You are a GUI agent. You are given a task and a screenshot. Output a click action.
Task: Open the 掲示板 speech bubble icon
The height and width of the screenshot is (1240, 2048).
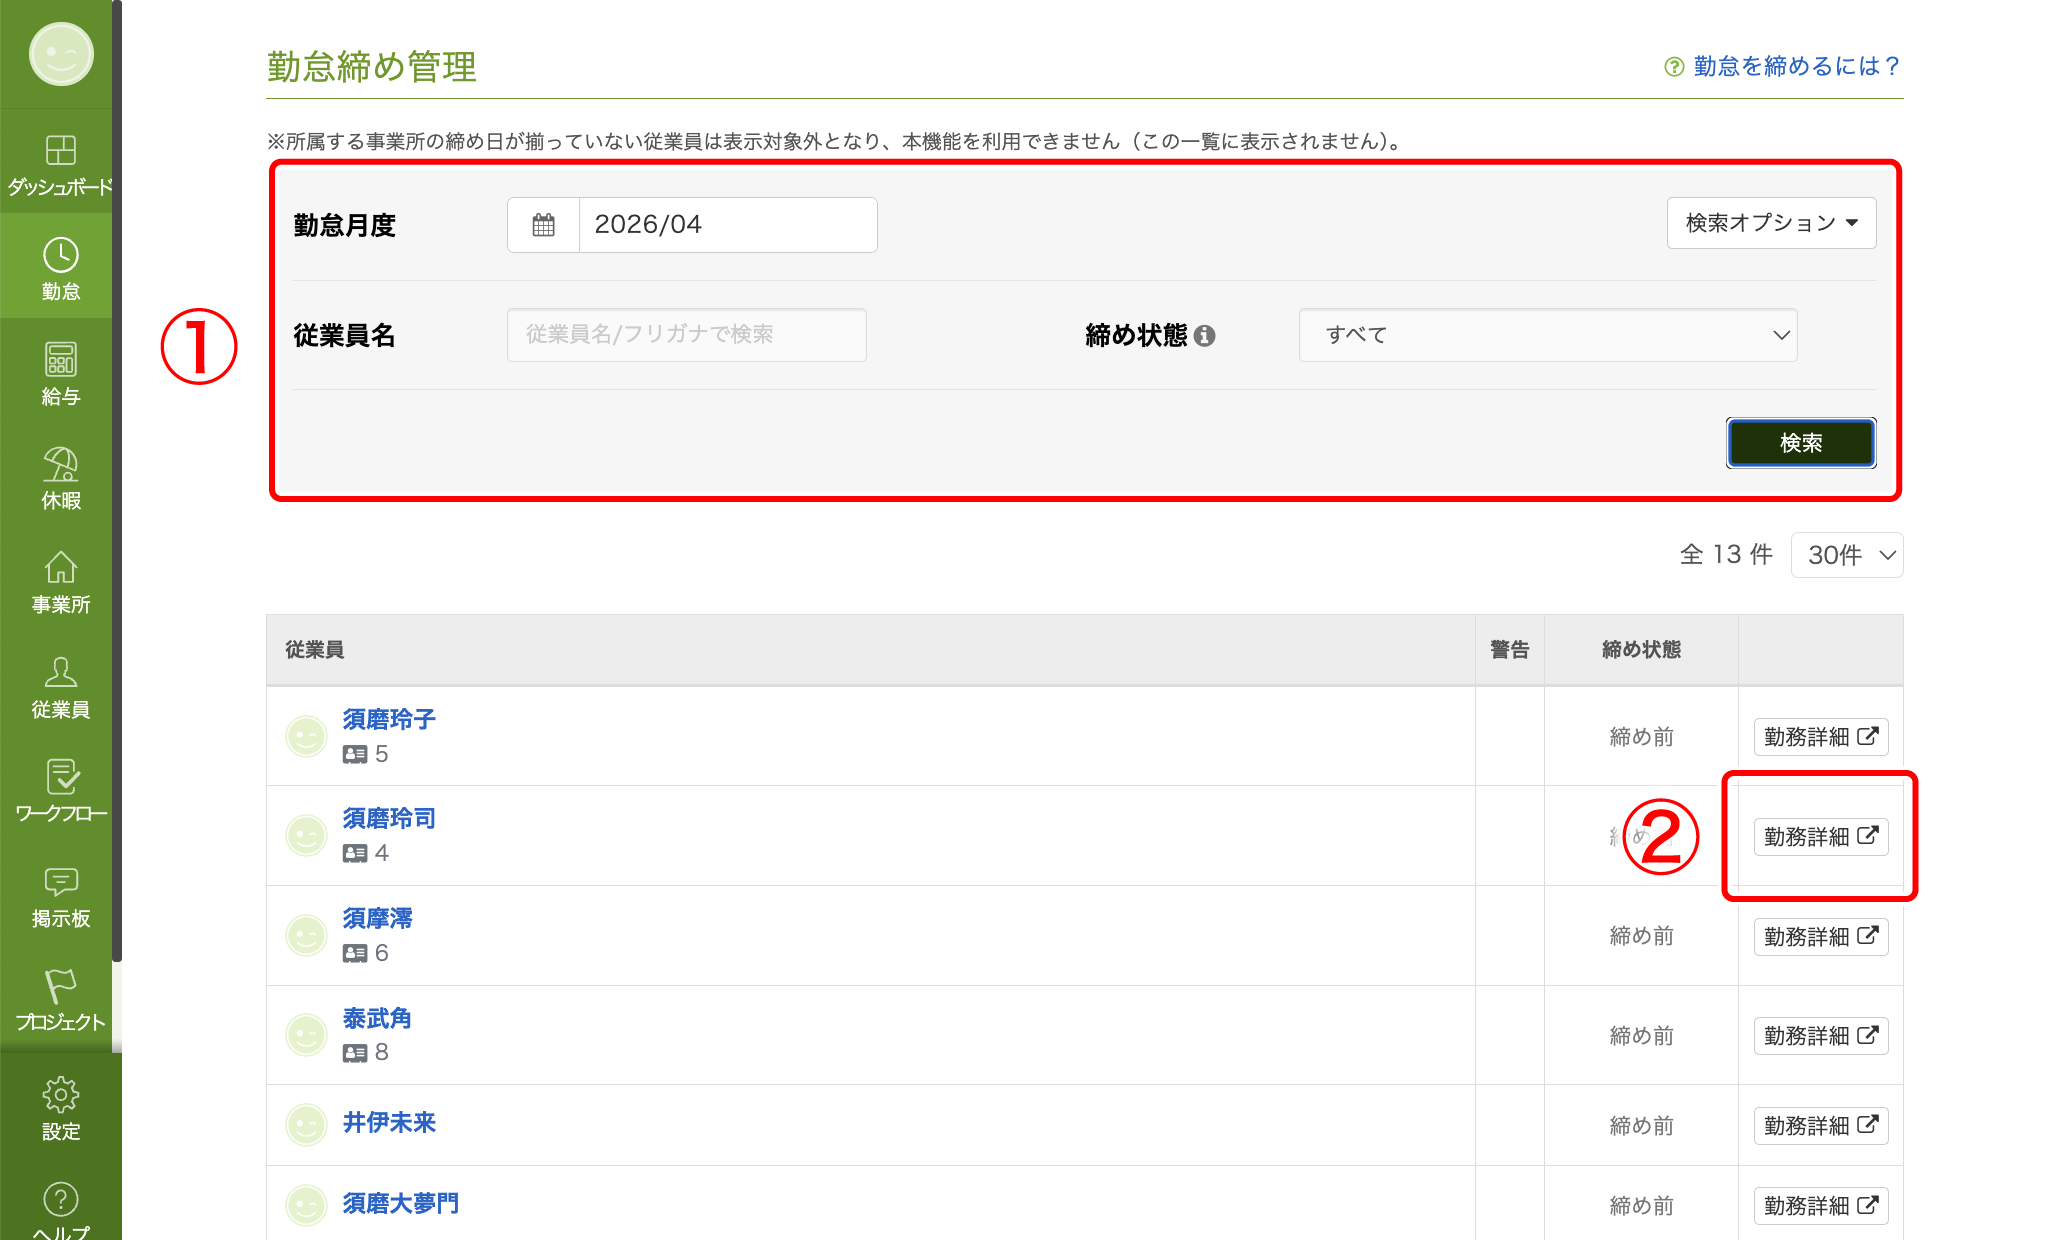coord(60,882)
